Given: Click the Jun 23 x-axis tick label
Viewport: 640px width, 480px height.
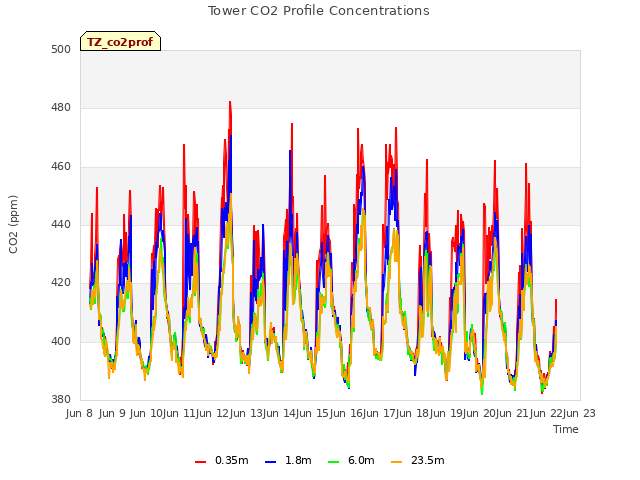Looking at the screenshot, I should click(x=580, y=413).
